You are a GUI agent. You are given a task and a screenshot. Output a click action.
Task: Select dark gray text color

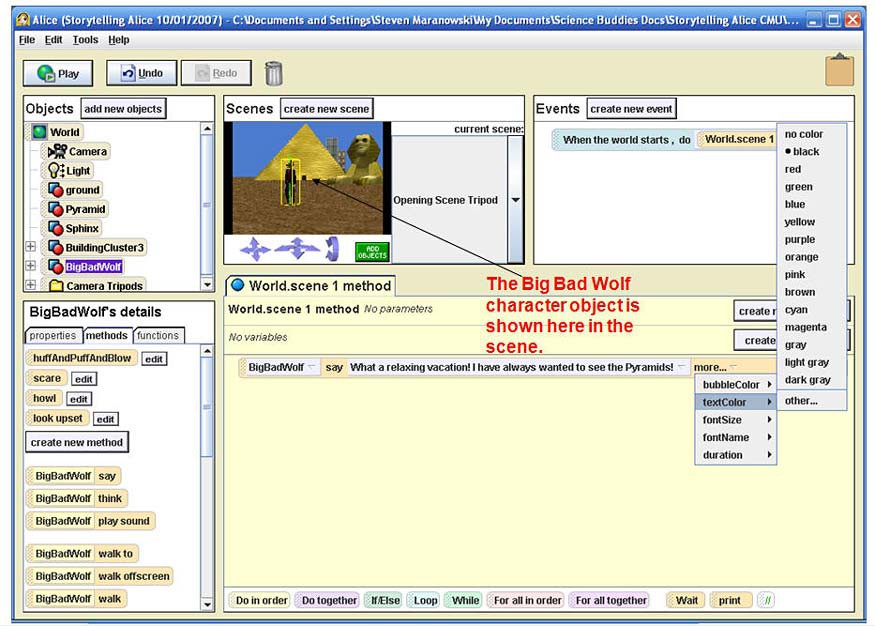point(812,379)
